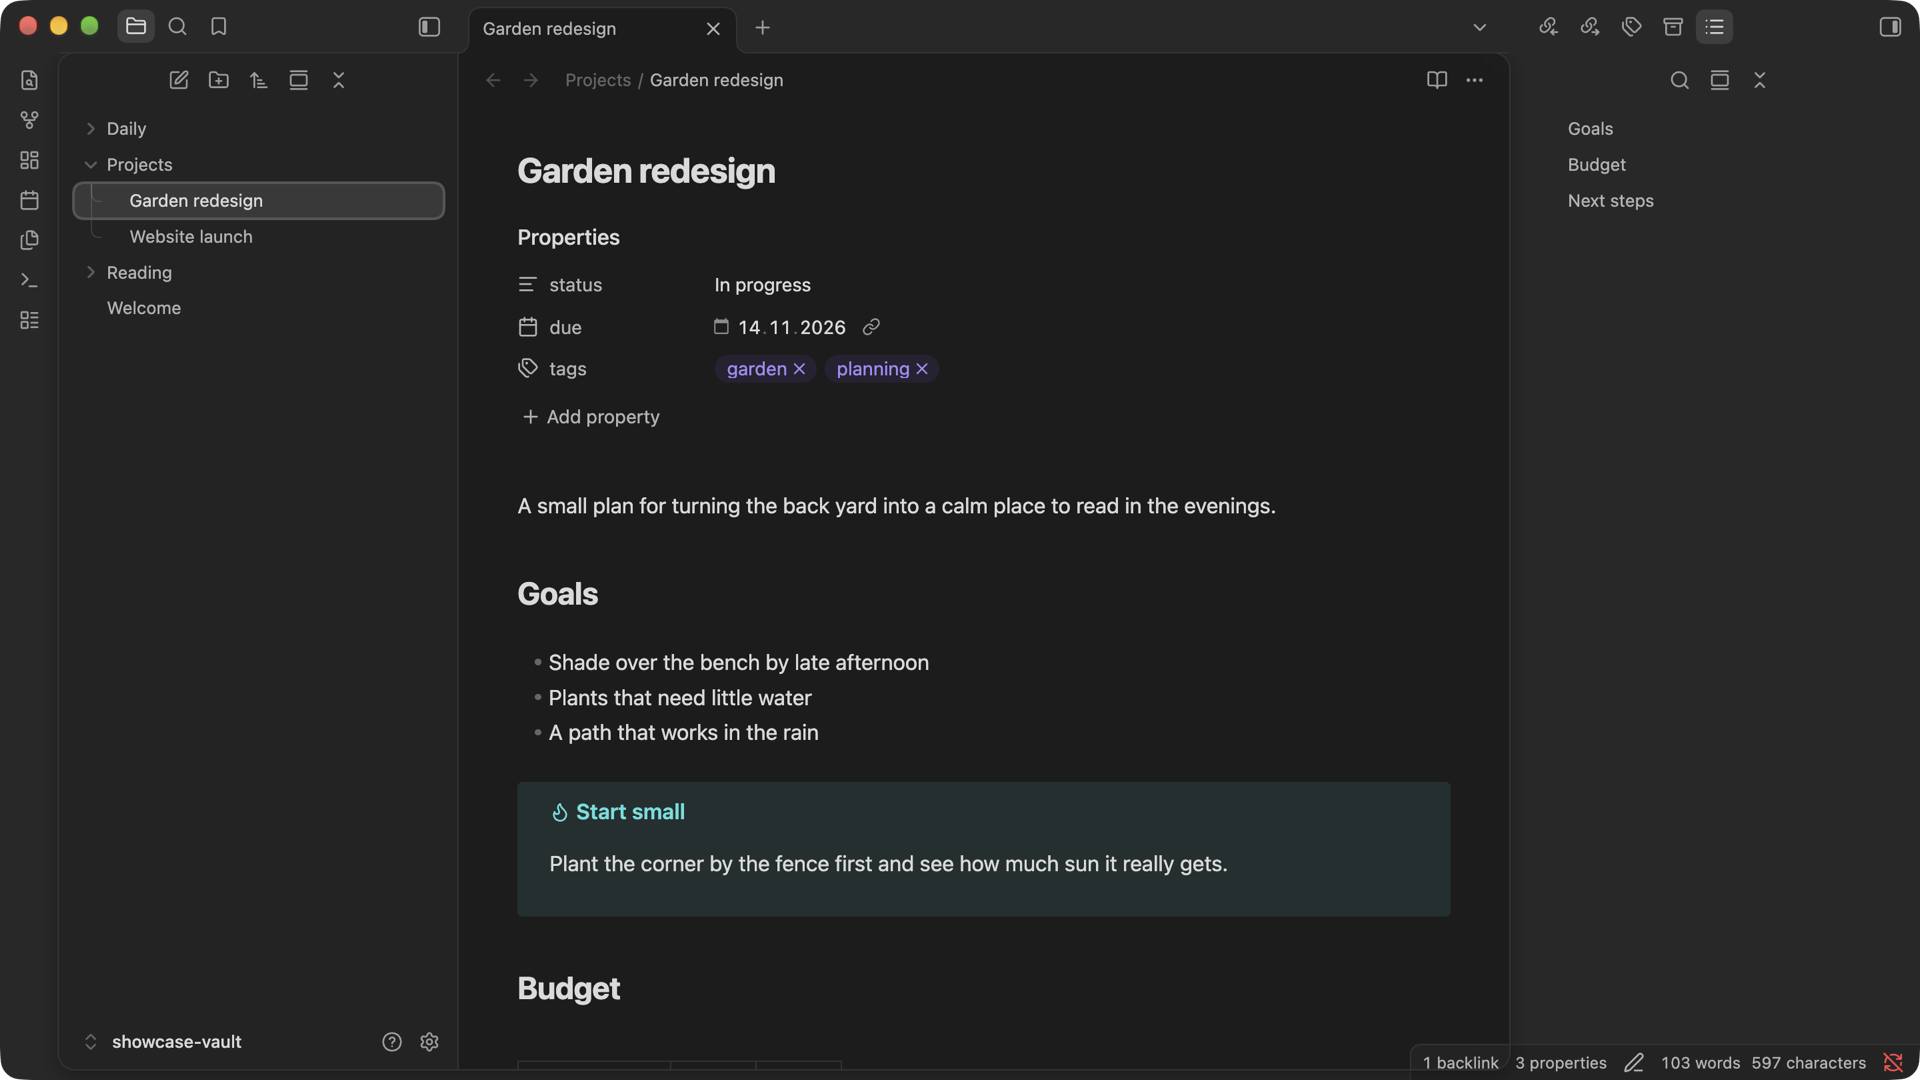1920x1080 pixels.
Task: Select the Garden redesign tab
Action: click(x=602, y=29)
